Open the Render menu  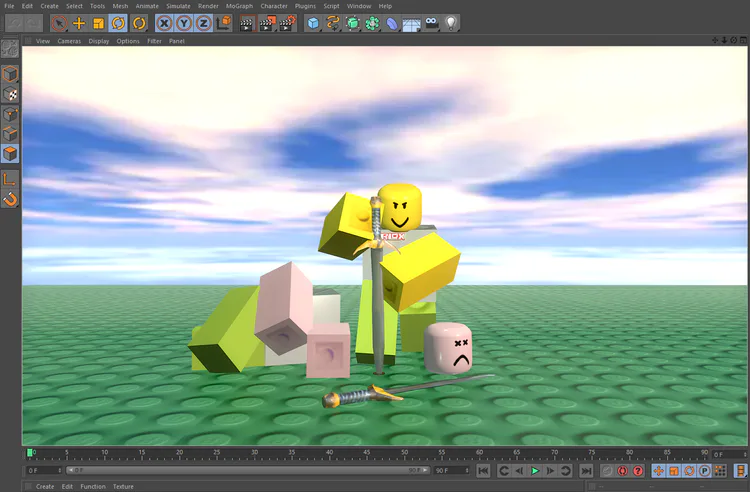pos(208,6)
